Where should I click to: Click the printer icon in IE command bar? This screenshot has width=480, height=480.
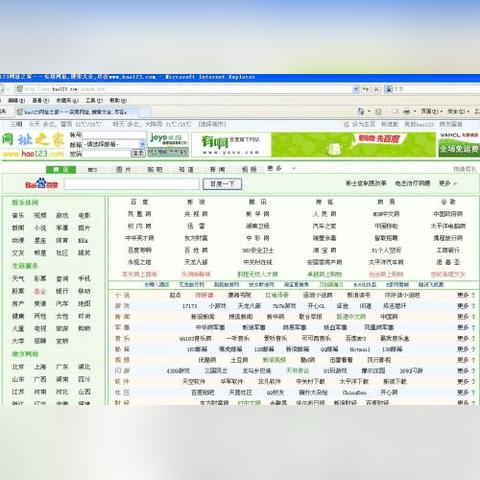[407, 111]
